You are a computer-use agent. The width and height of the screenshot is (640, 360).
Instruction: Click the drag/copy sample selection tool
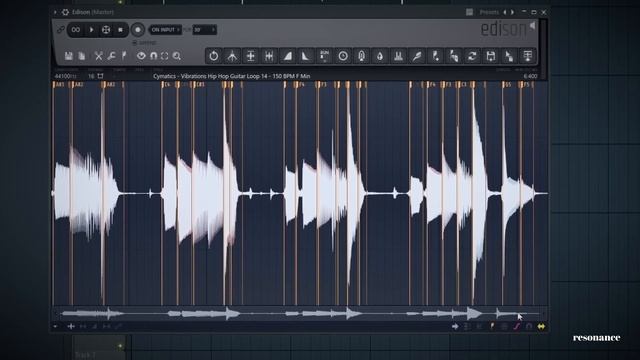coord(509,56)
